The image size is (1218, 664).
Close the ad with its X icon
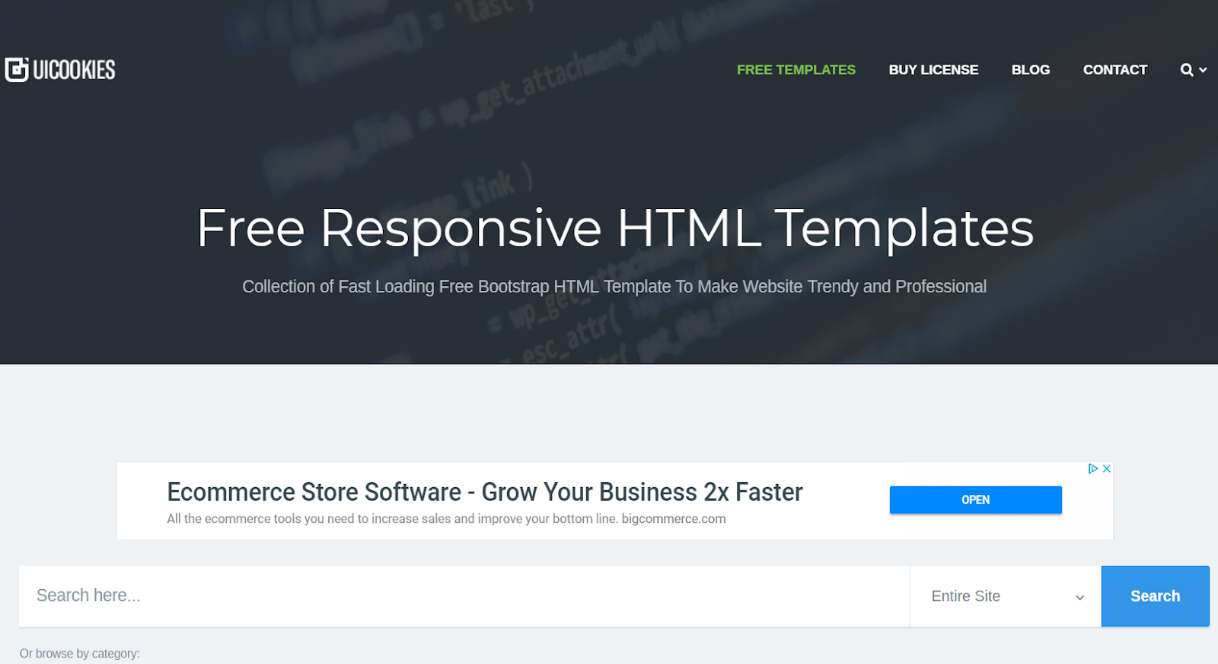pyautogui.click(x=1107, y=469)
